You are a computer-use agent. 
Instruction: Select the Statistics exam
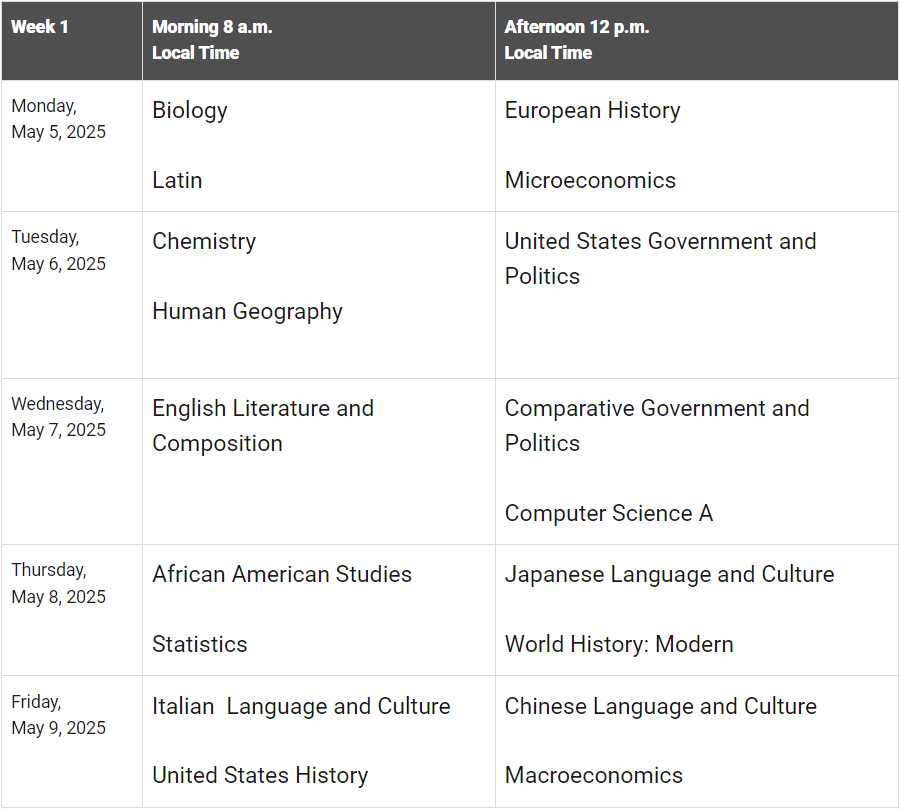pyautogui.click(x=200, y=644)
